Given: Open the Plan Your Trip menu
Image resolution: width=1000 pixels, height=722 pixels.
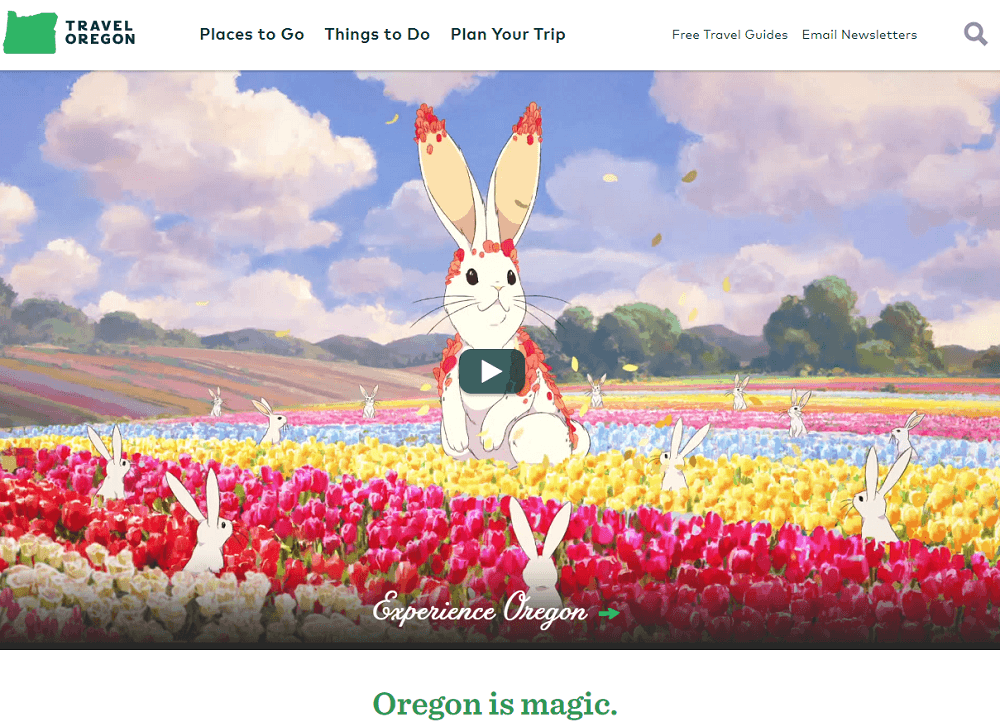Looking at the screenshot, I should pos(508,34).
